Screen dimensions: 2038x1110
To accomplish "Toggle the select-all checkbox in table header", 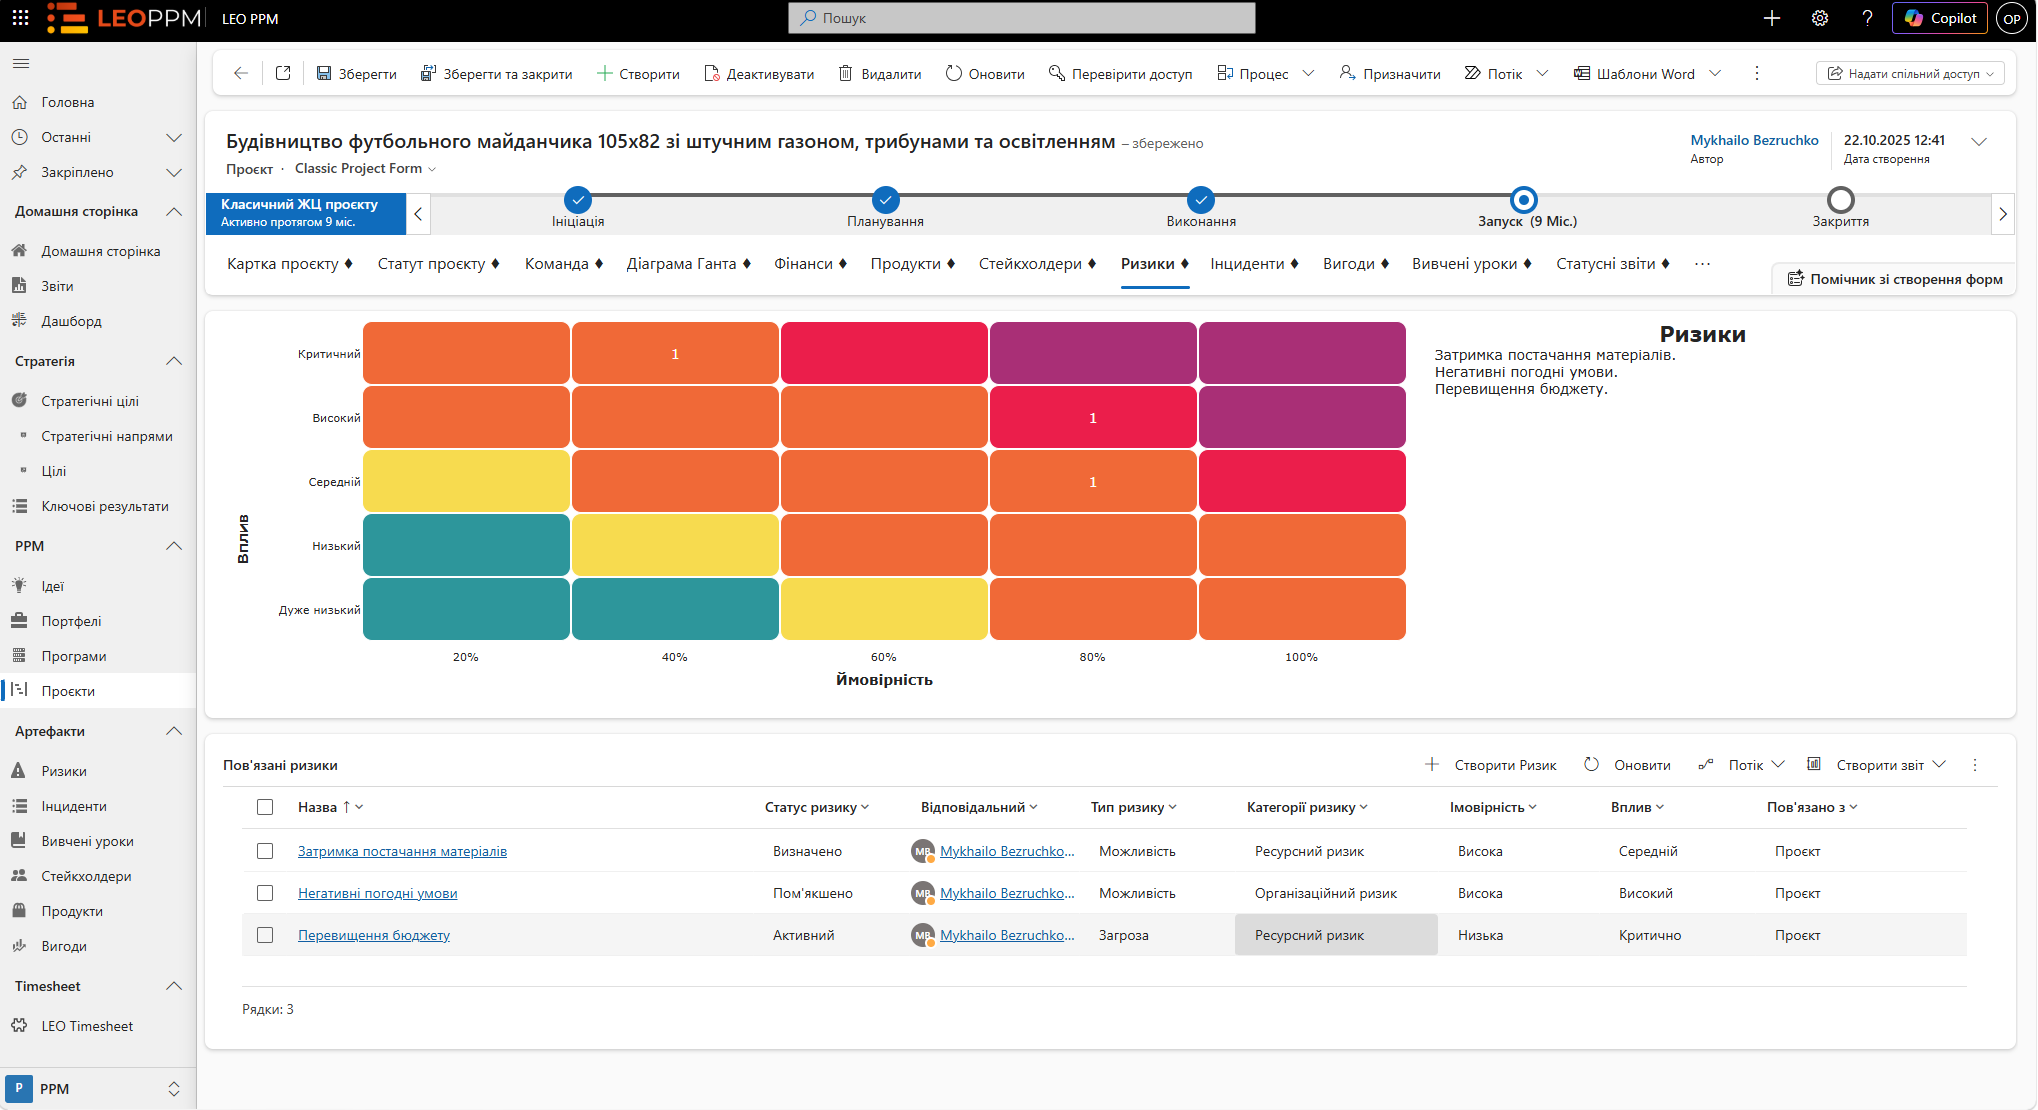I will (x=265, y=807).
